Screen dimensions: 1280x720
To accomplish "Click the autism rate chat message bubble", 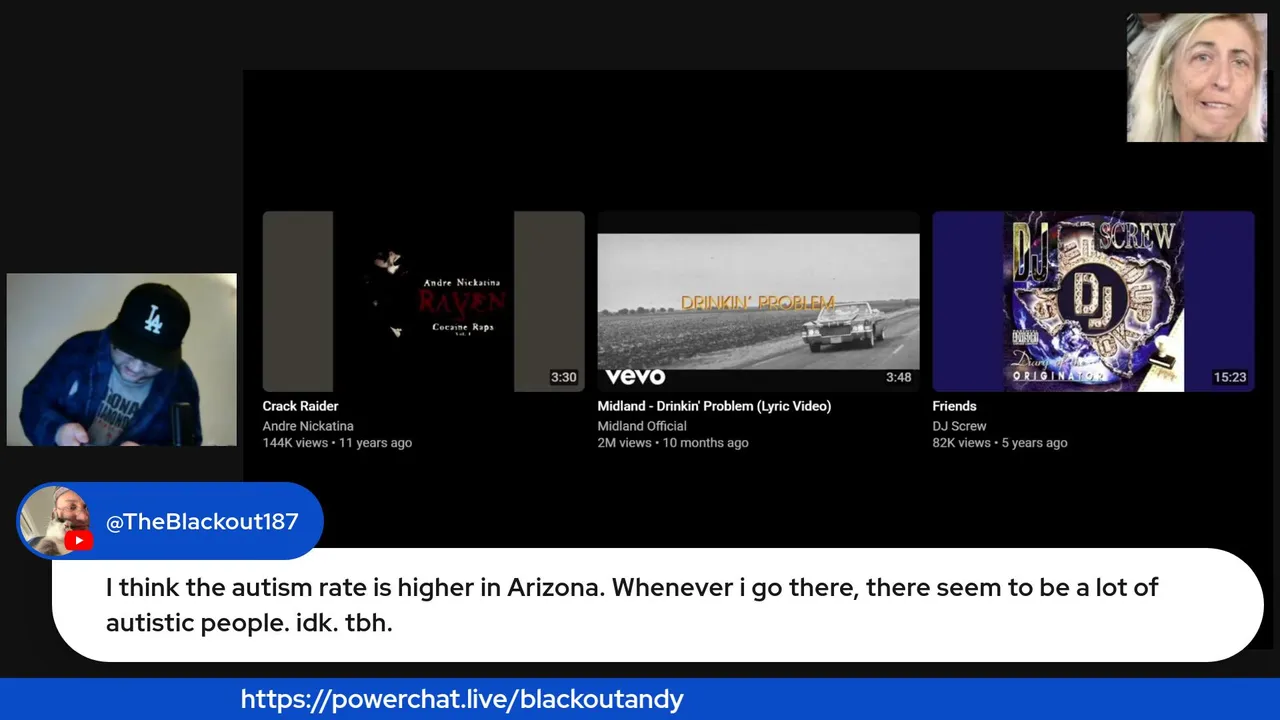I will point(658,605).
